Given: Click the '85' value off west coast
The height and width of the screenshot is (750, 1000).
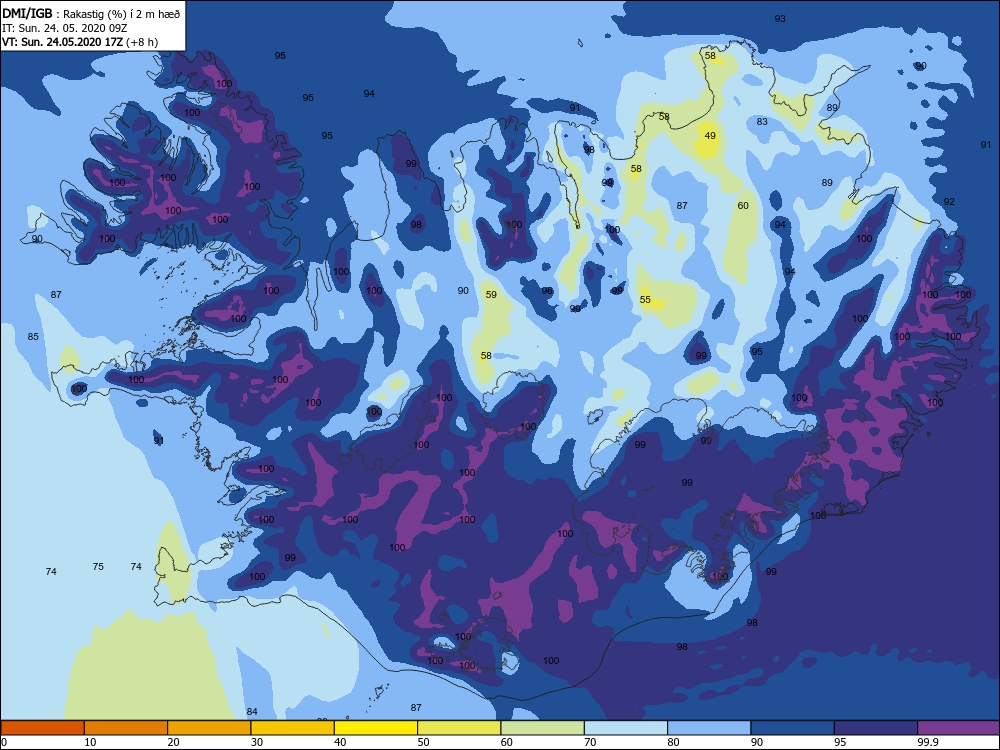Looking at the screenshot, I should click(x=33, y=336).
